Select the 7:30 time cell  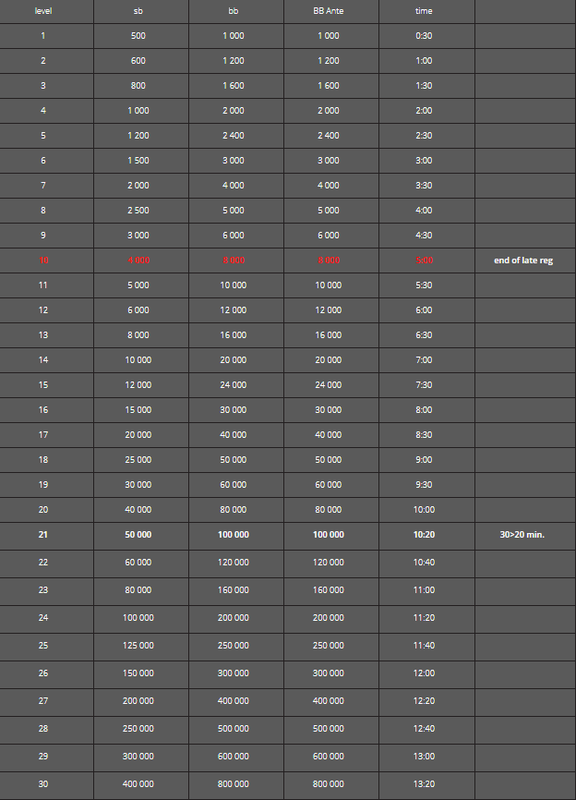pyautogui.click(x=424, y=385)
